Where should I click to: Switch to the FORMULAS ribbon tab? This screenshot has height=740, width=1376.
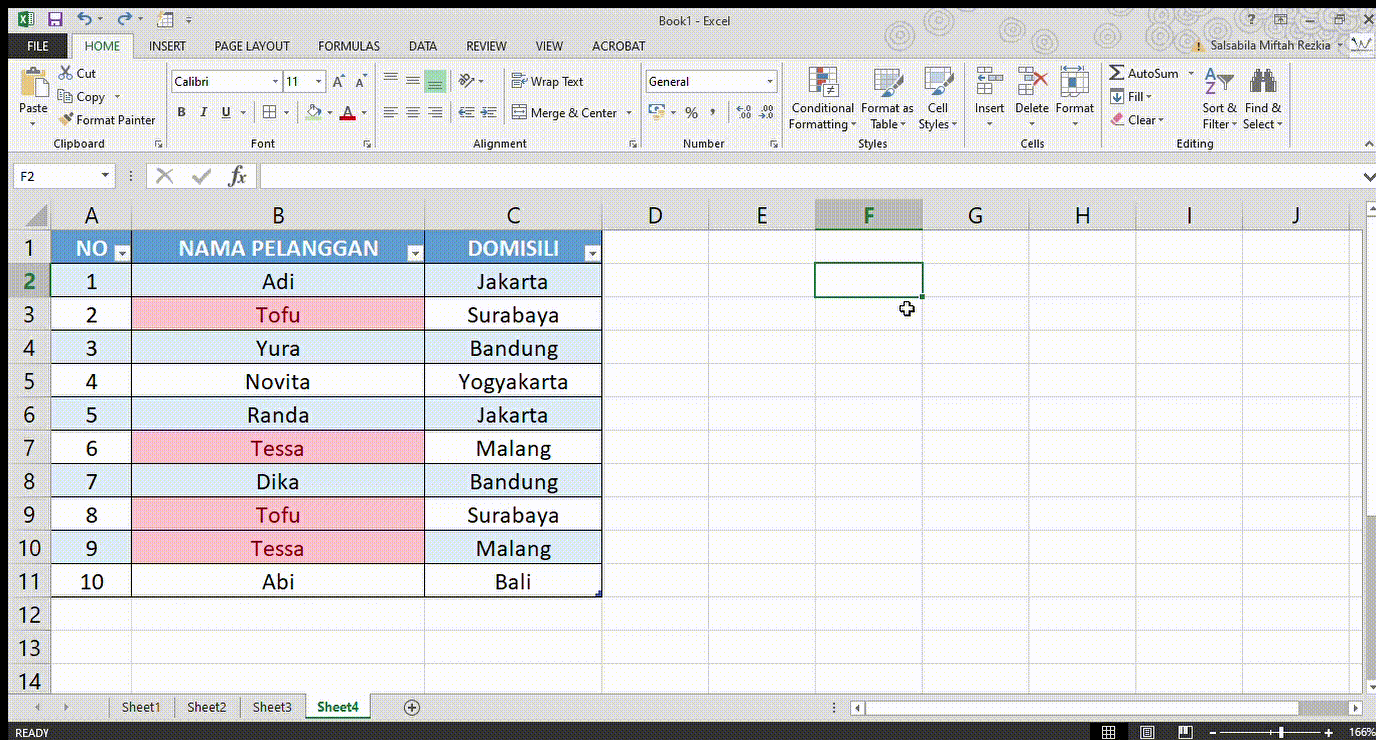point(348,46)
